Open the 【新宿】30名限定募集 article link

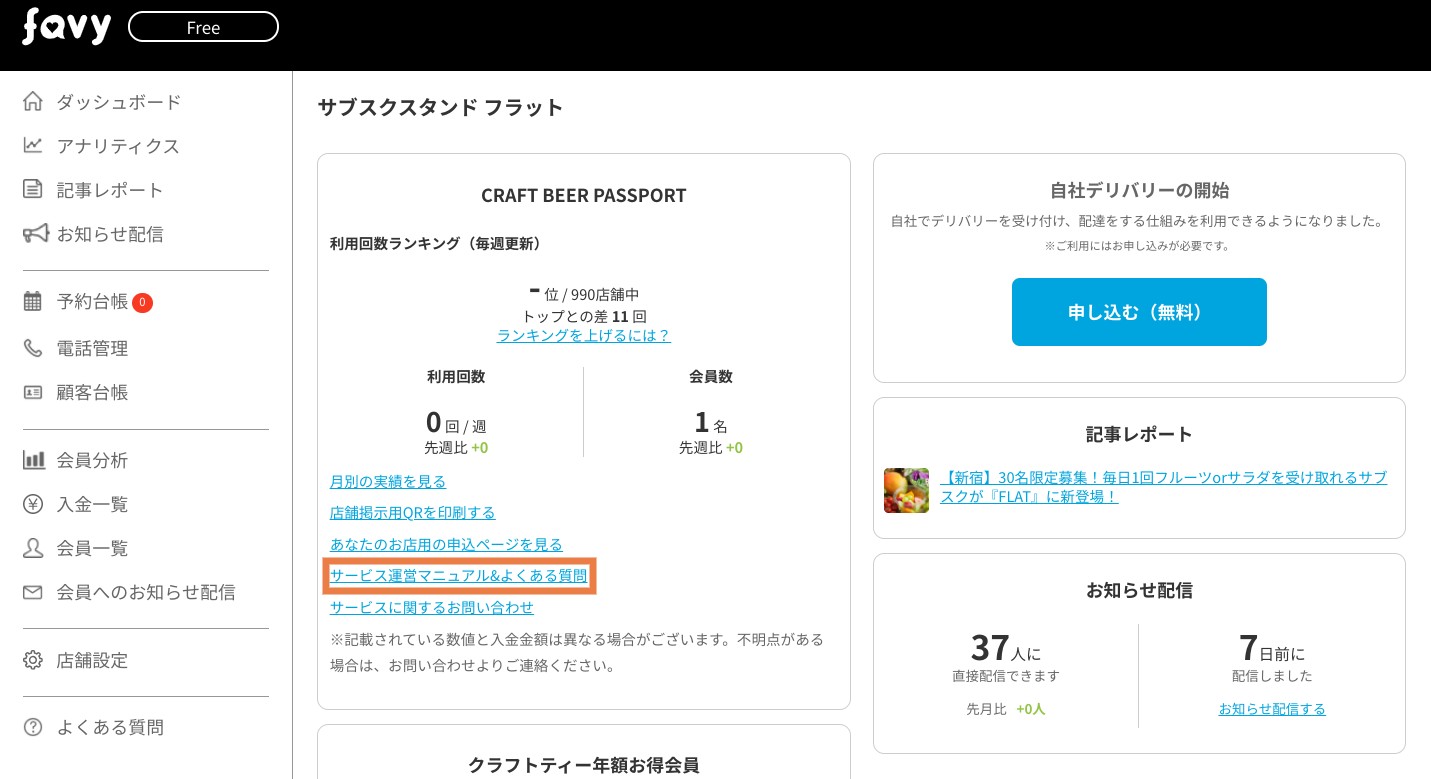pyautogui.click(x=1164, y=487)
